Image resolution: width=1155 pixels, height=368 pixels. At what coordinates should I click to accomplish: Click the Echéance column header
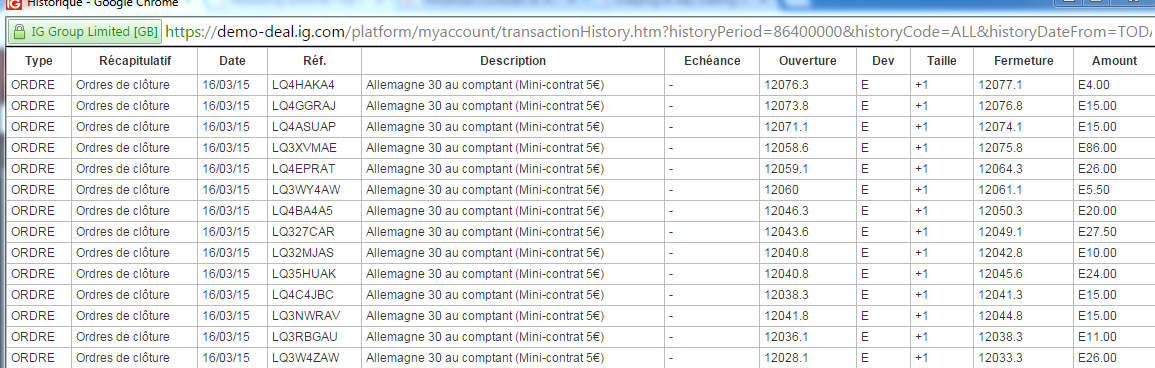712,61
